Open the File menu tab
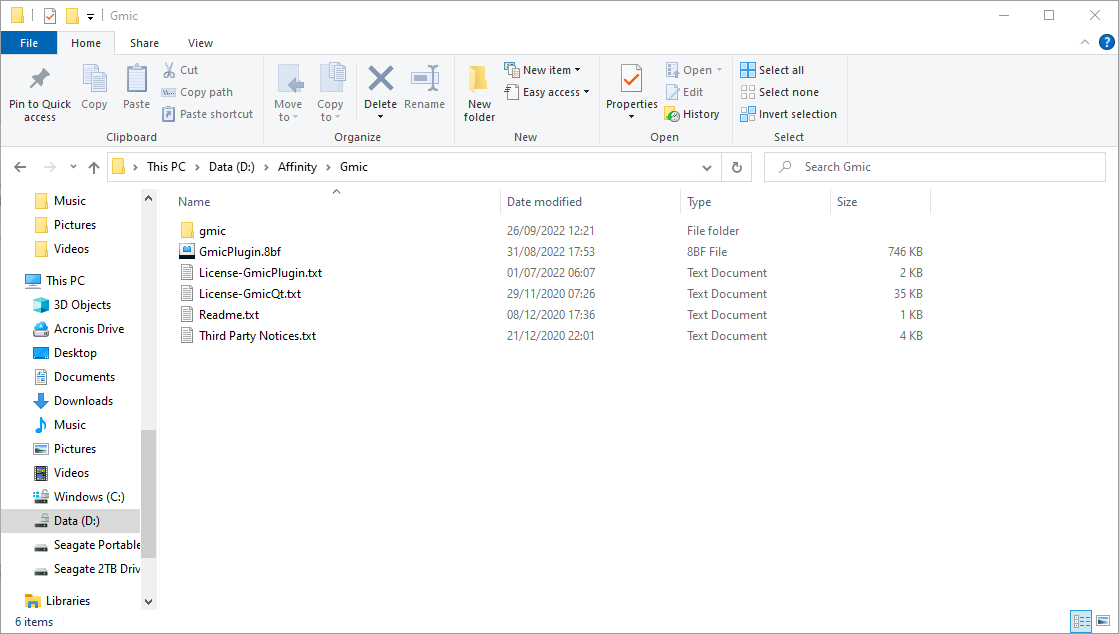 29,43
